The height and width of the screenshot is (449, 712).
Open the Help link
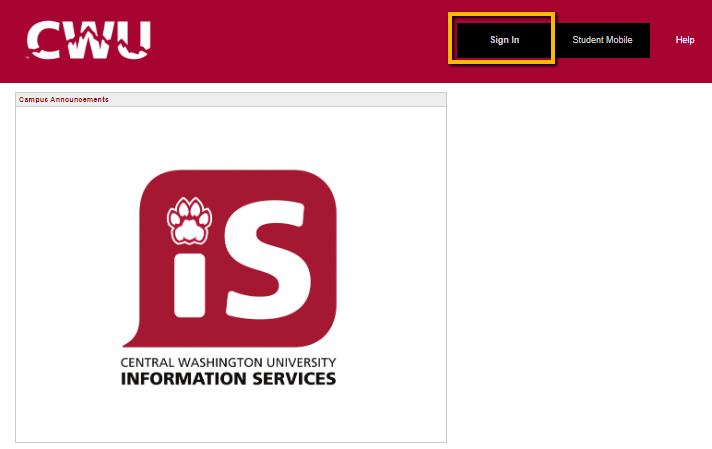tap(684, 40)
